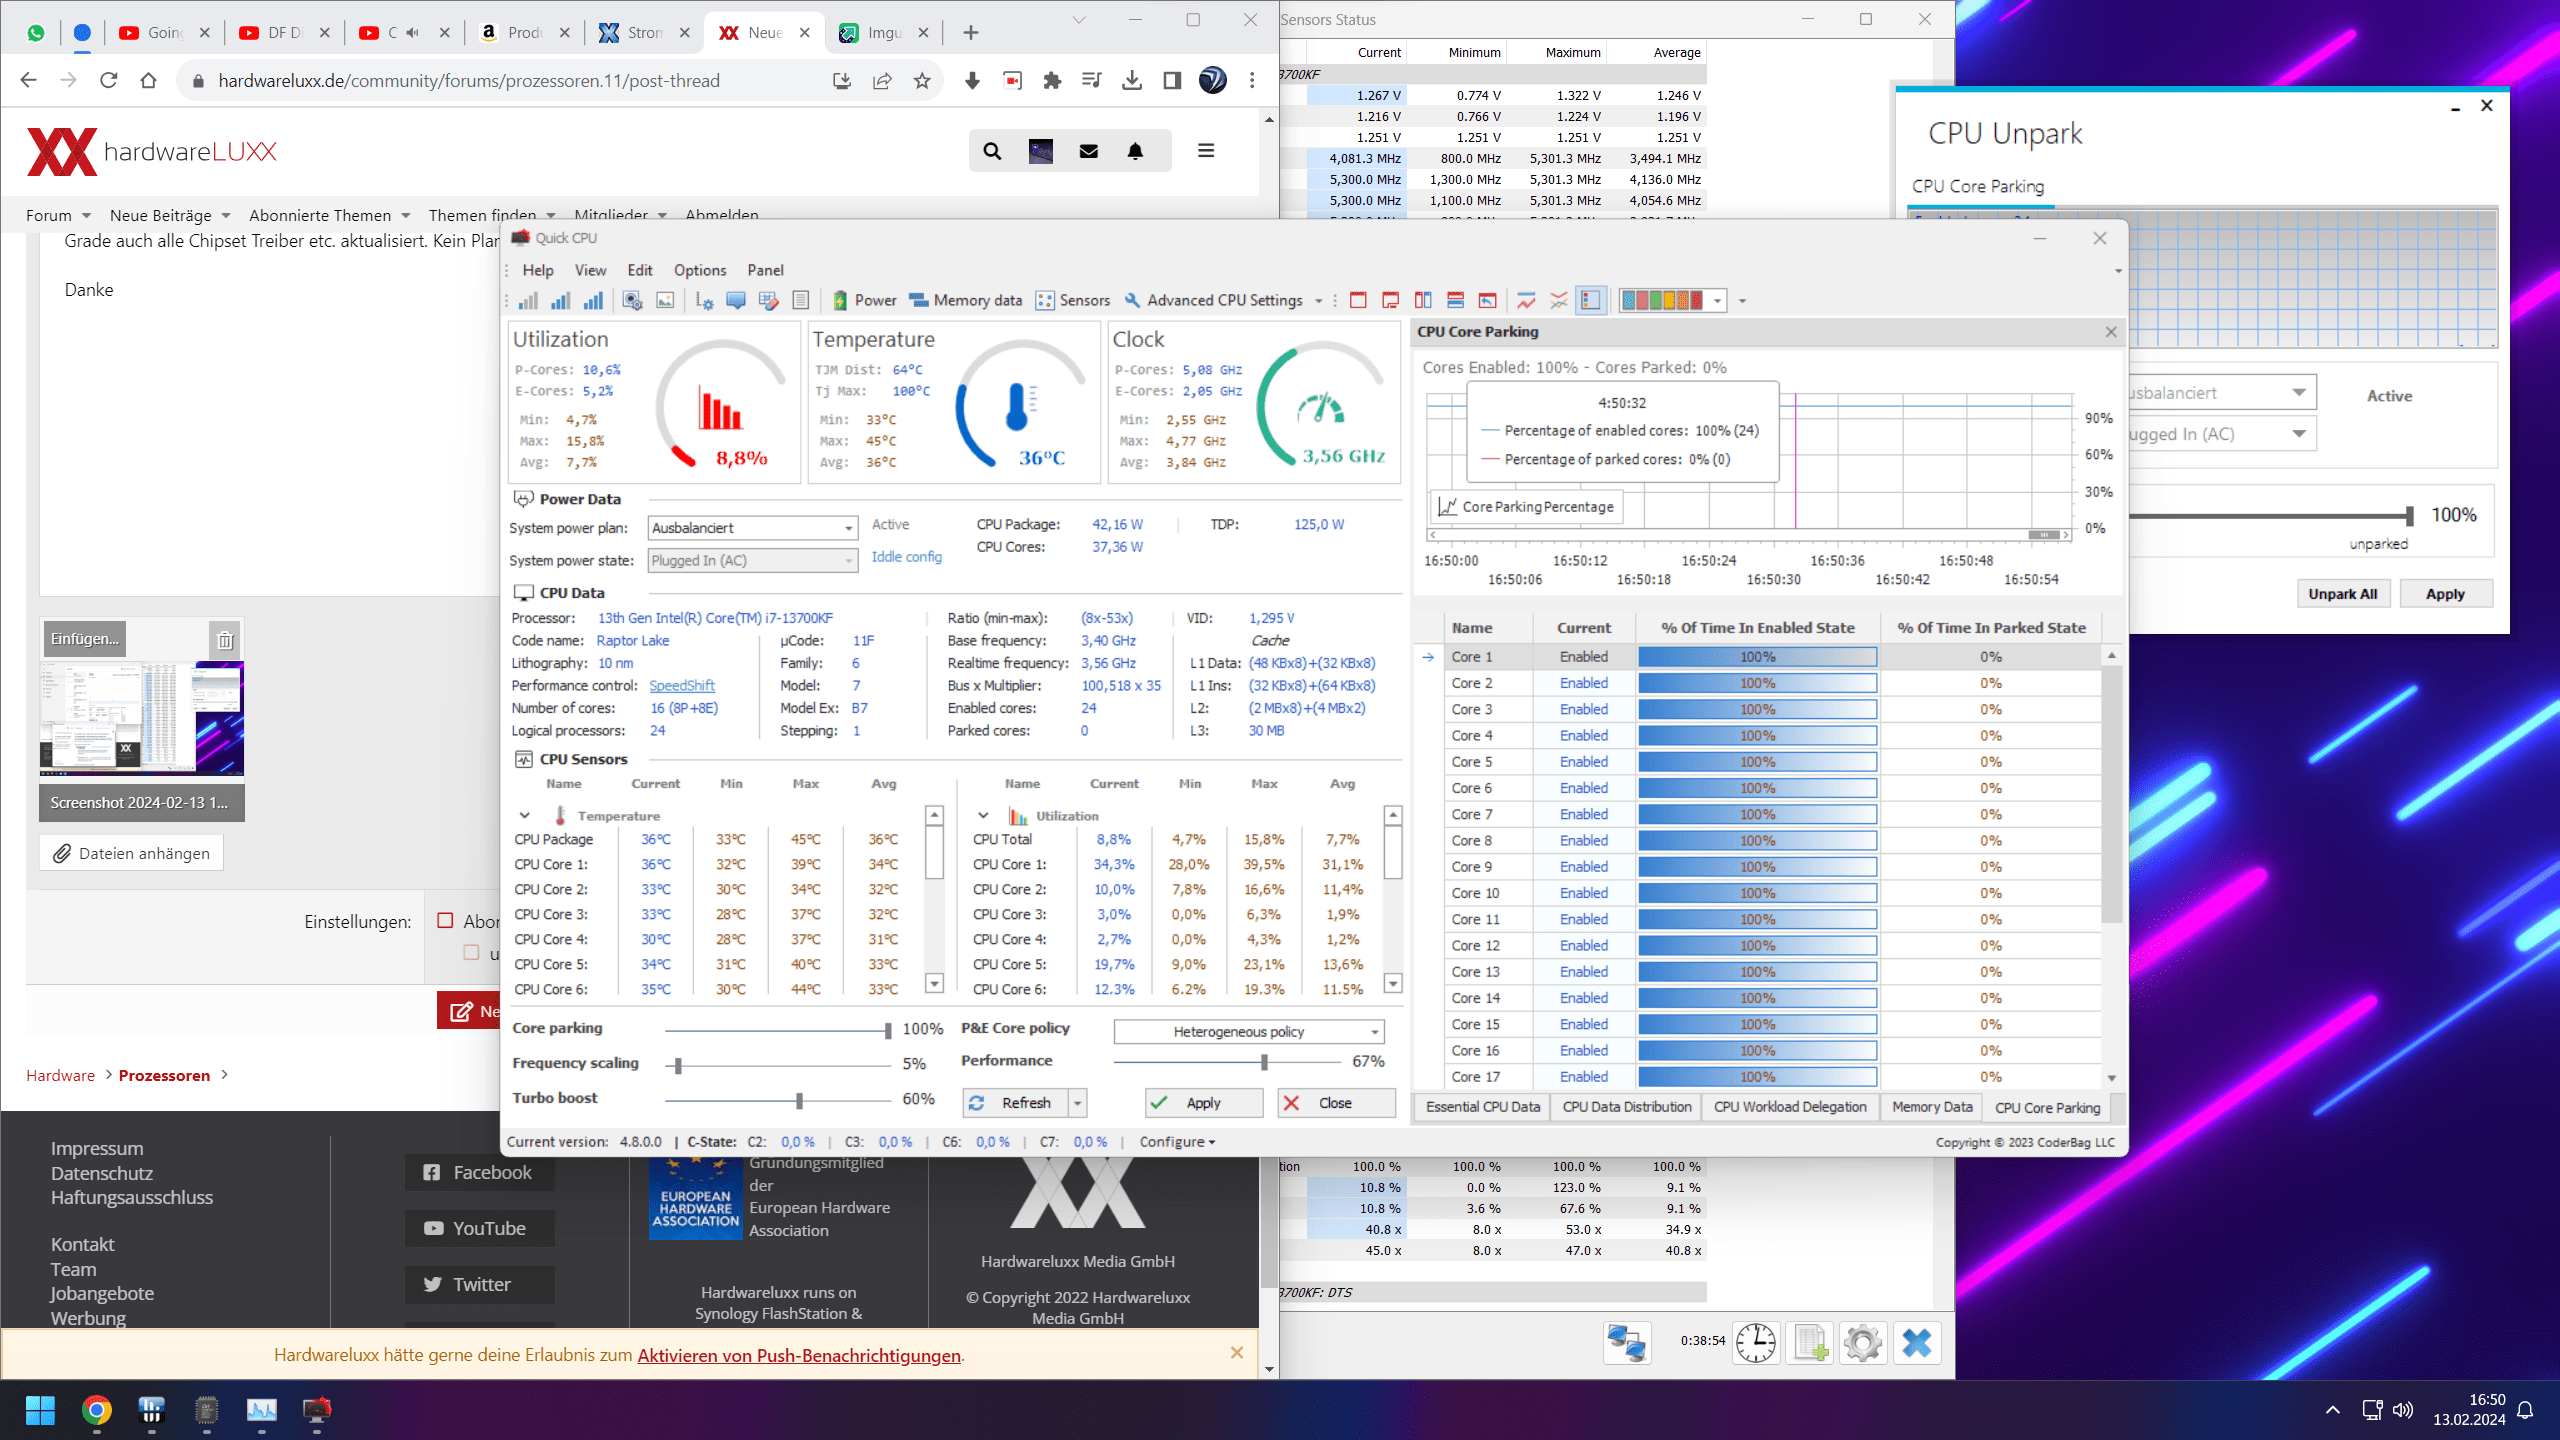Click the network computers icon in Sensors window
The height and width of the screenshot is (1440, 2560).
[1626, 1342]
